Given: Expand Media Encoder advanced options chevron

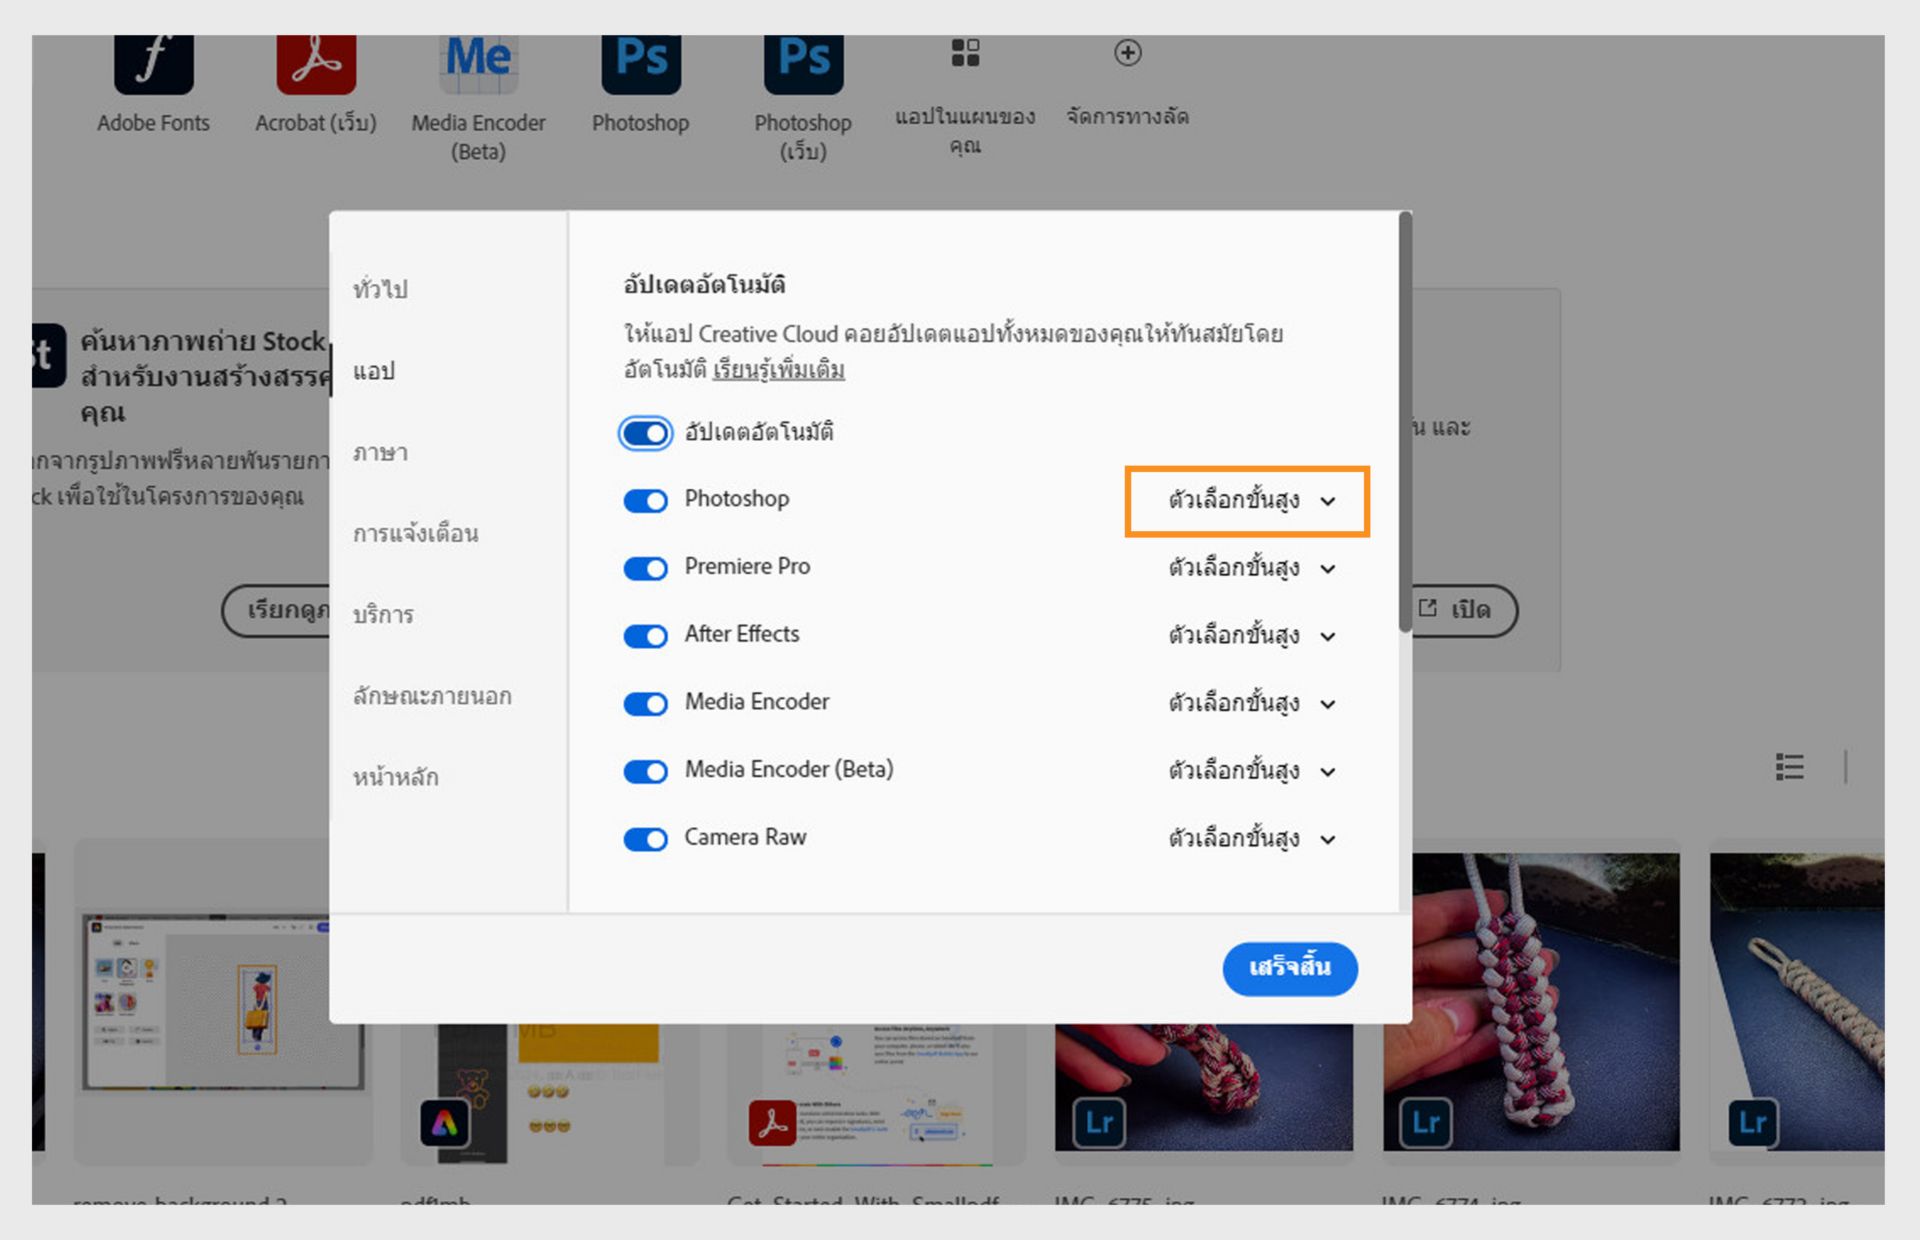Looking at the screenshot, I should (x=1327, y=704).
